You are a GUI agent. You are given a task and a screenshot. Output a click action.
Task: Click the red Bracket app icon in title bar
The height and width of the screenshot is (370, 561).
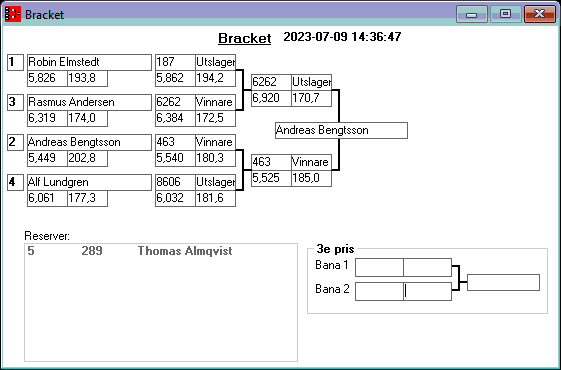tap(13, 14)
